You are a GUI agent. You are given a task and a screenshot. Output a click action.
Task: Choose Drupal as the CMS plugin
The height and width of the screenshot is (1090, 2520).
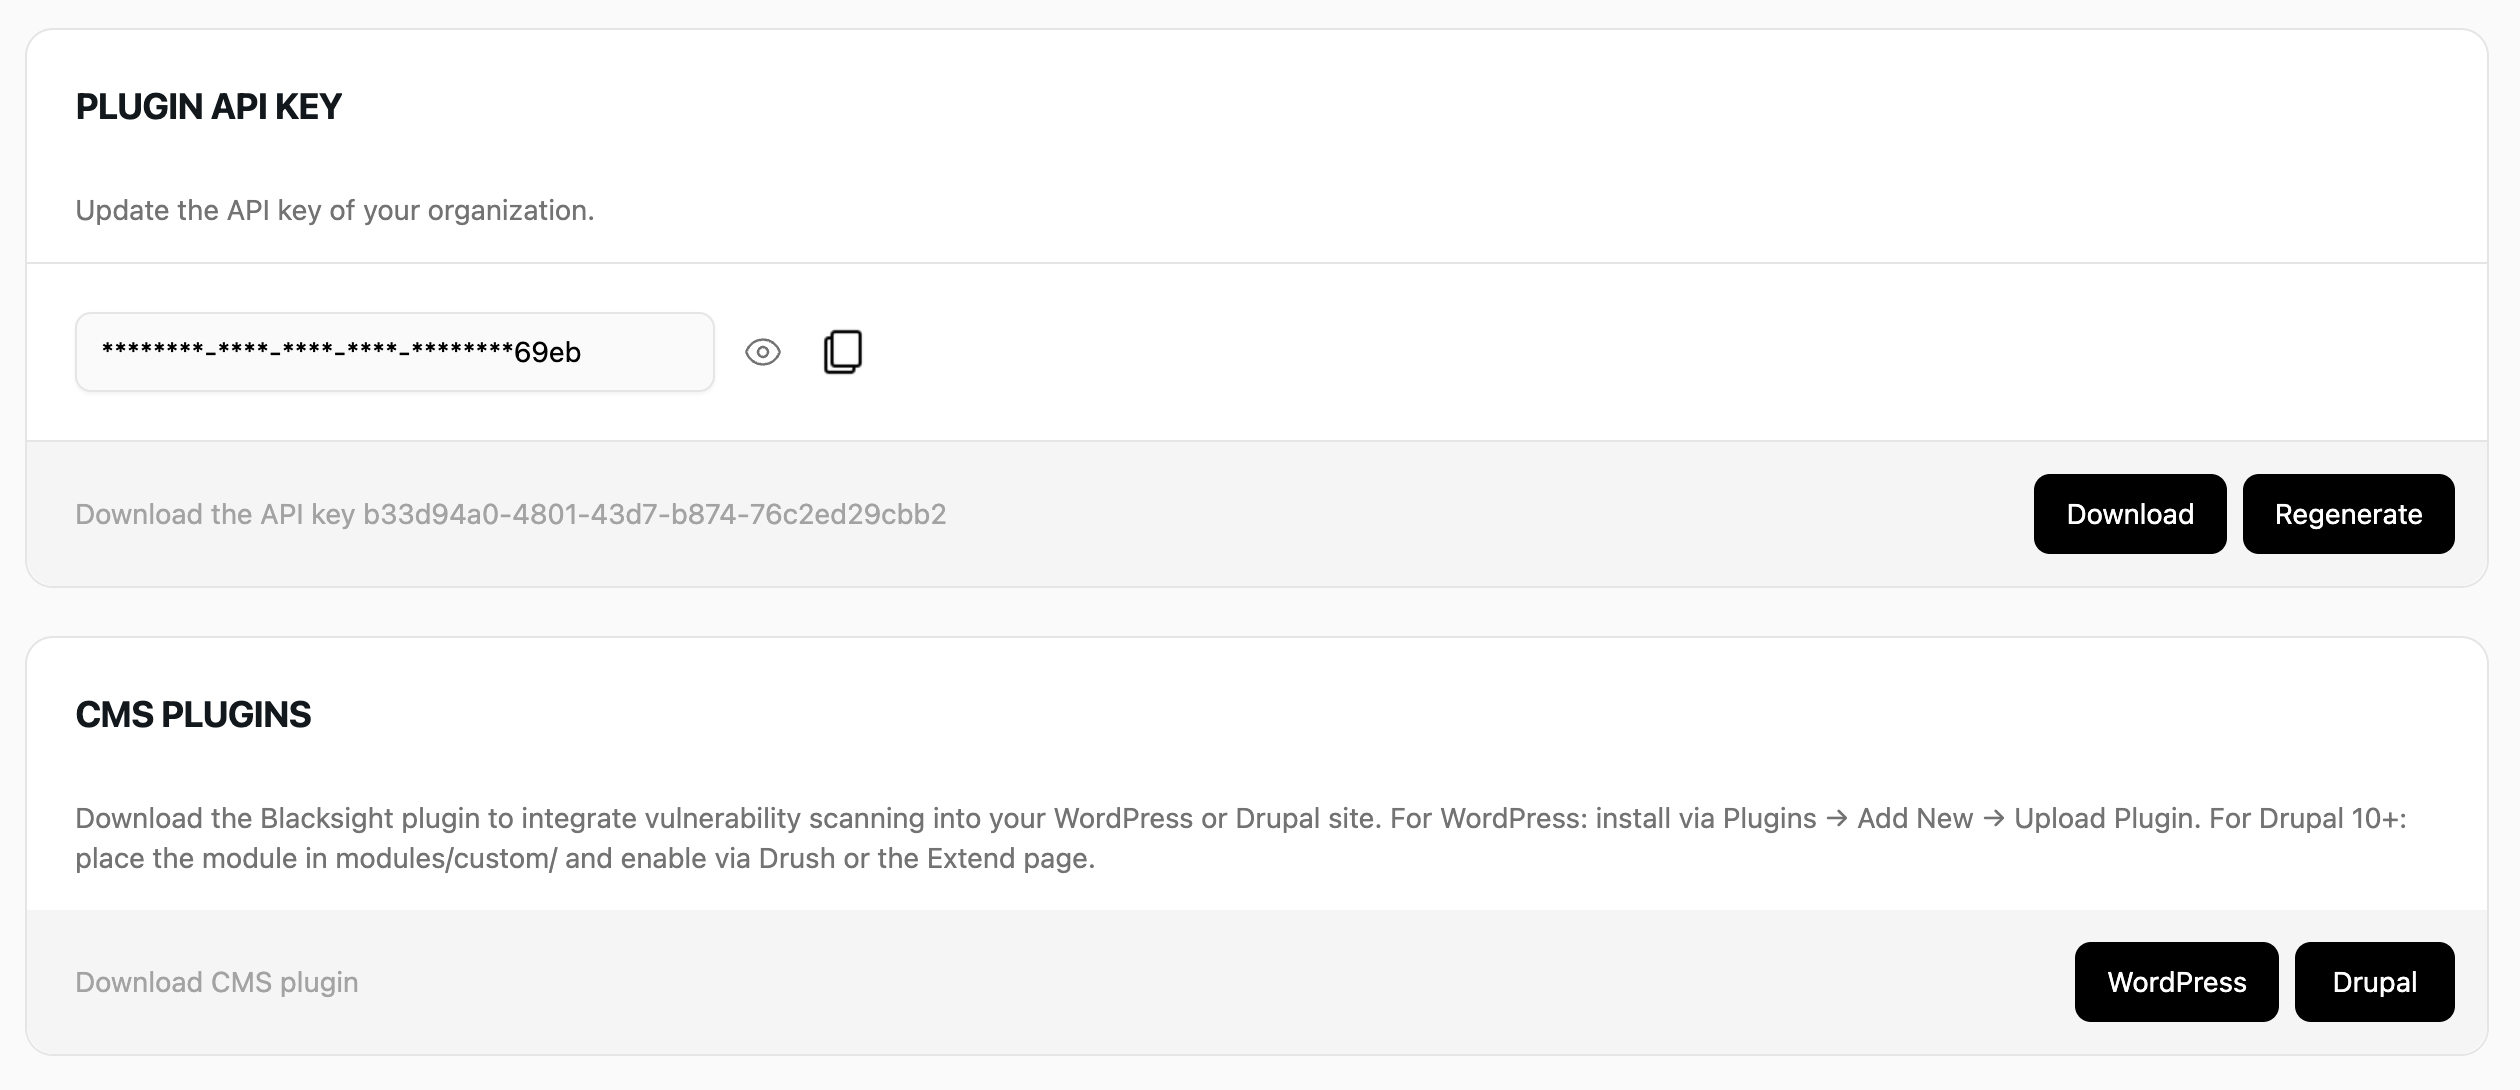pyautogui.click(x=2375, y=981)
